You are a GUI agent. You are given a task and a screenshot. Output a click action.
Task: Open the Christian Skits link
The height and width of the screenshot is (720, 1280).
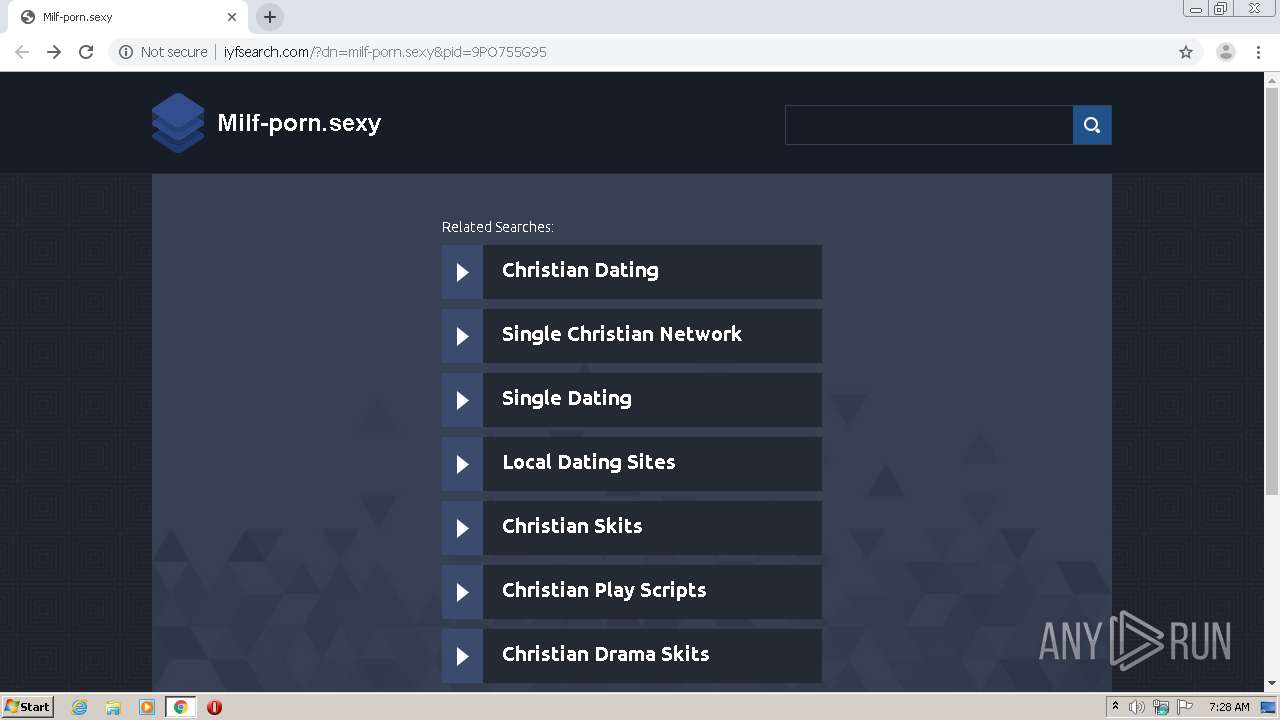572,527
